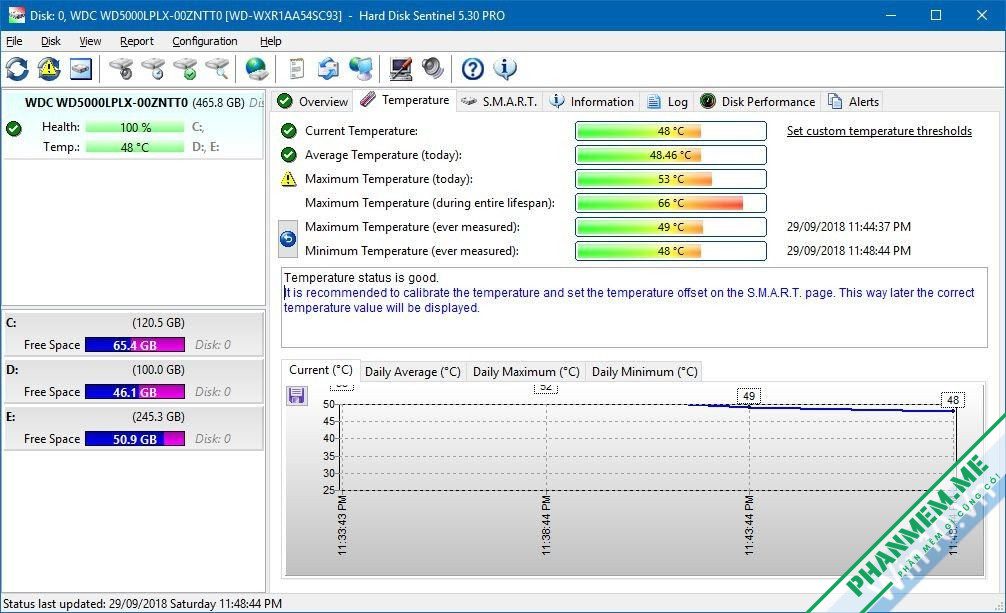Select the Daily Minimum (°C) chart tab
The height and width of the screenshot is (613, 1006).
tap(644, 372)
